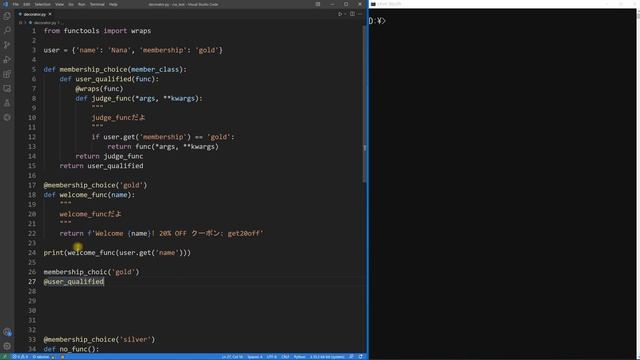
Task: Click the user dictionary assignment on line 3
Action: [133, 50]
